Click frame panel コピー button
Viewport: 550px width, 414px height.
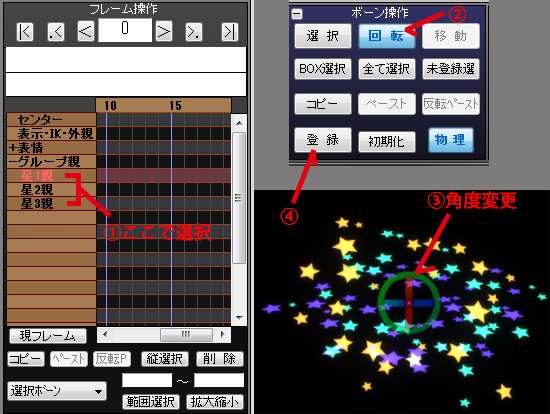point(26,359)
